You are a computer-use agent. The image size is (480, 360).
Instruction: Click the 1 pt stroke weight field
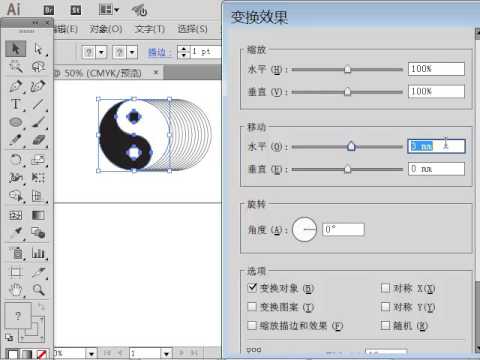(205, 52)
